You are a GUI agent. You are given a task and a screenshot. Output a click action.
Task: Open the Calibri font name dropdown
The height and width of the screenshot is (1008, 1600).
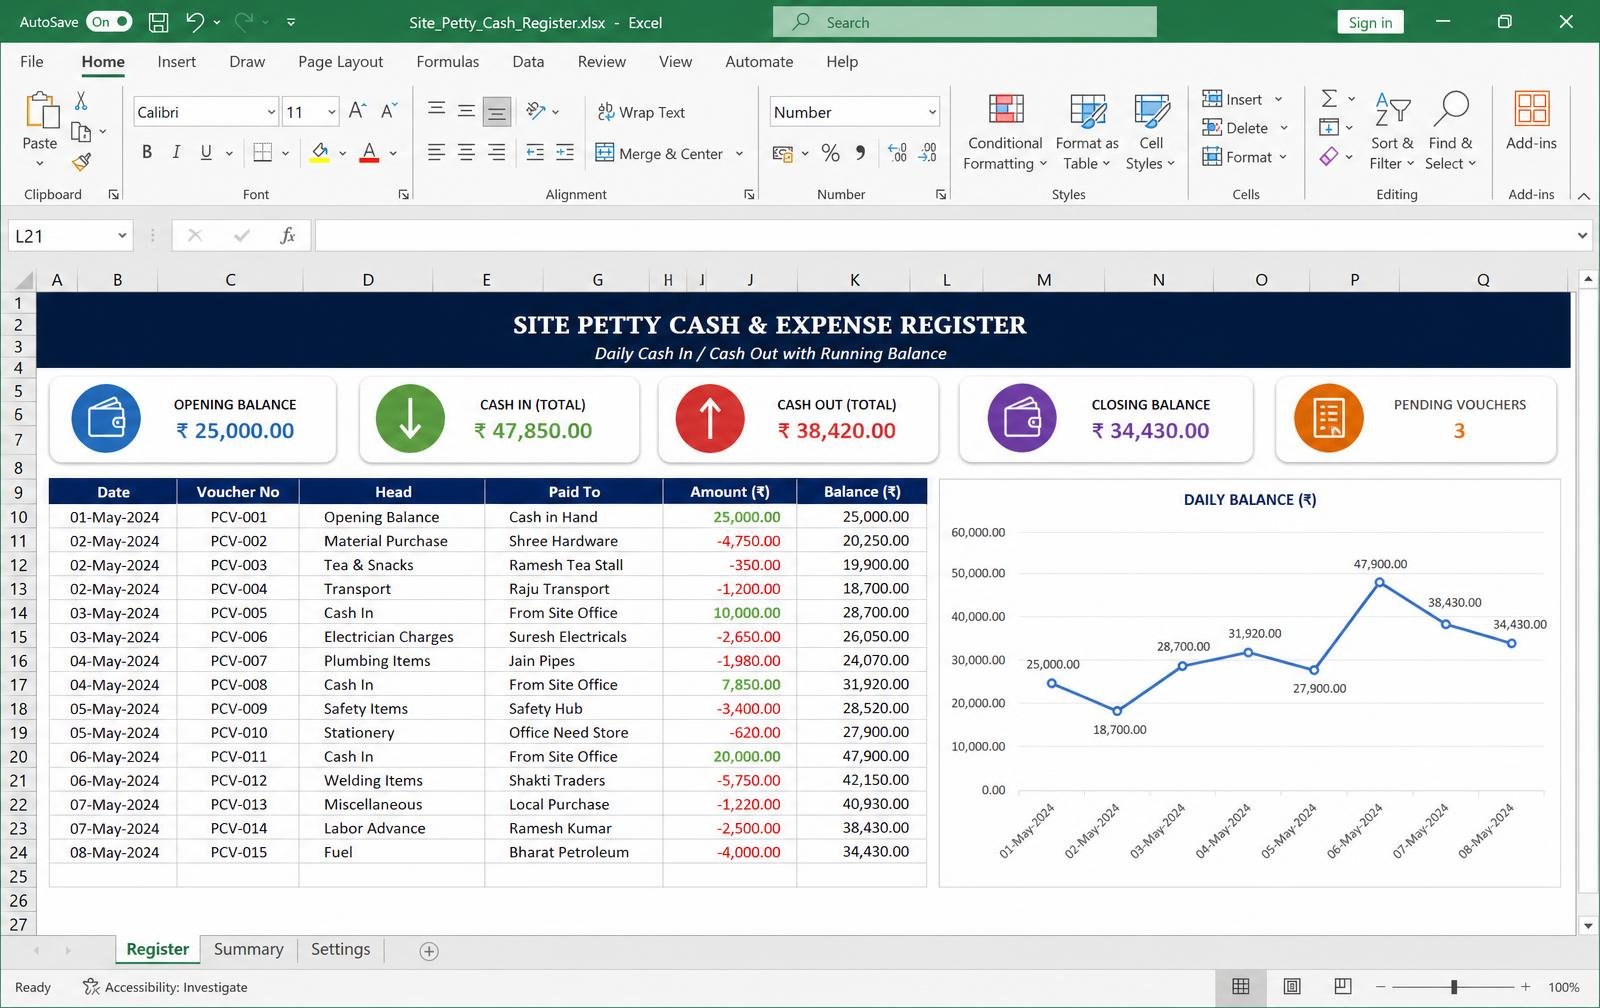[x=271, y=112]
